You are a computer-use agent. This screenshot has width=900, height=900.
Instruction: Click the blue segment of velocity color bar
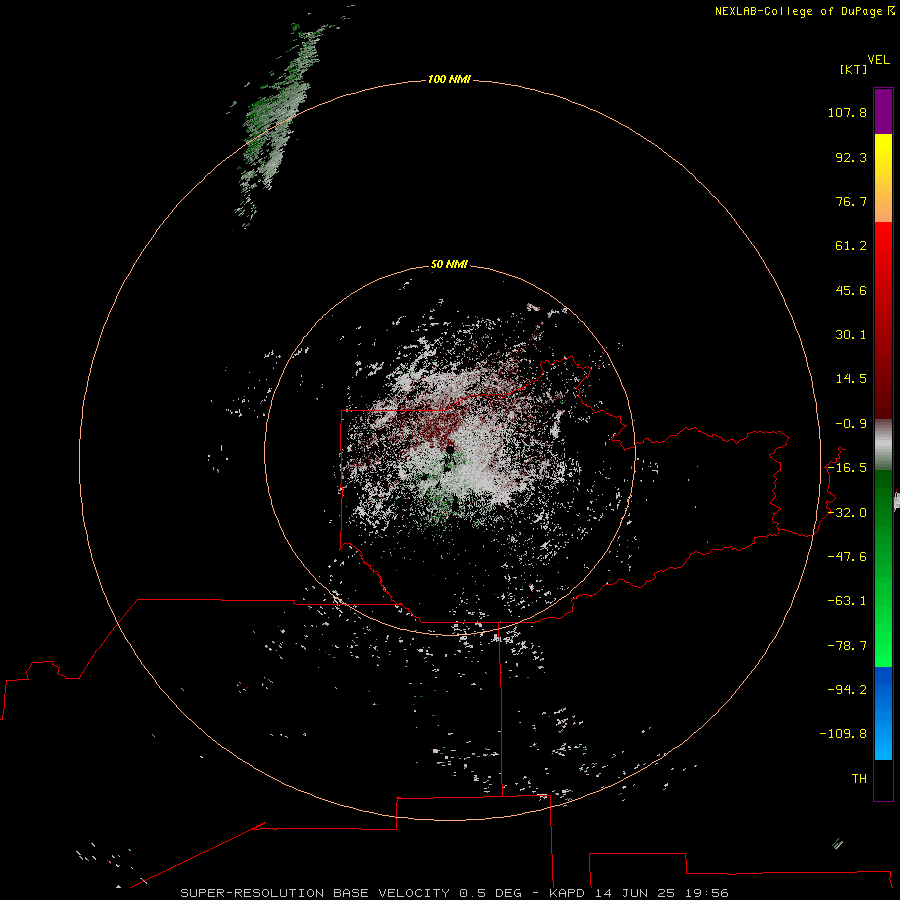coord(883,713)
